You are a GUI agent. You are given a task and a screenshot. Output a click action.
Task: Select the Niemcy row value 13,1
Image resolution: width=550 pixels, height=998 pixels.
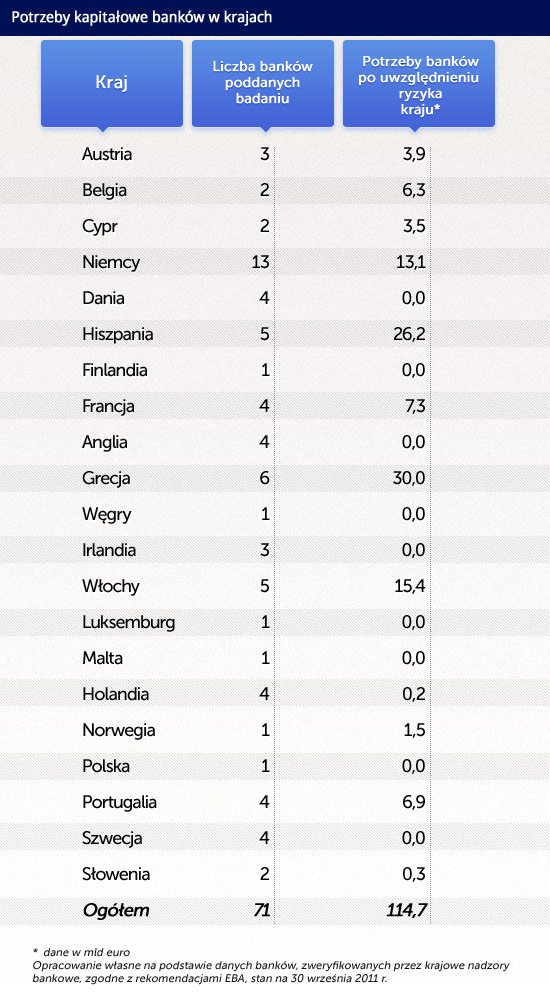tap(409, 262)
